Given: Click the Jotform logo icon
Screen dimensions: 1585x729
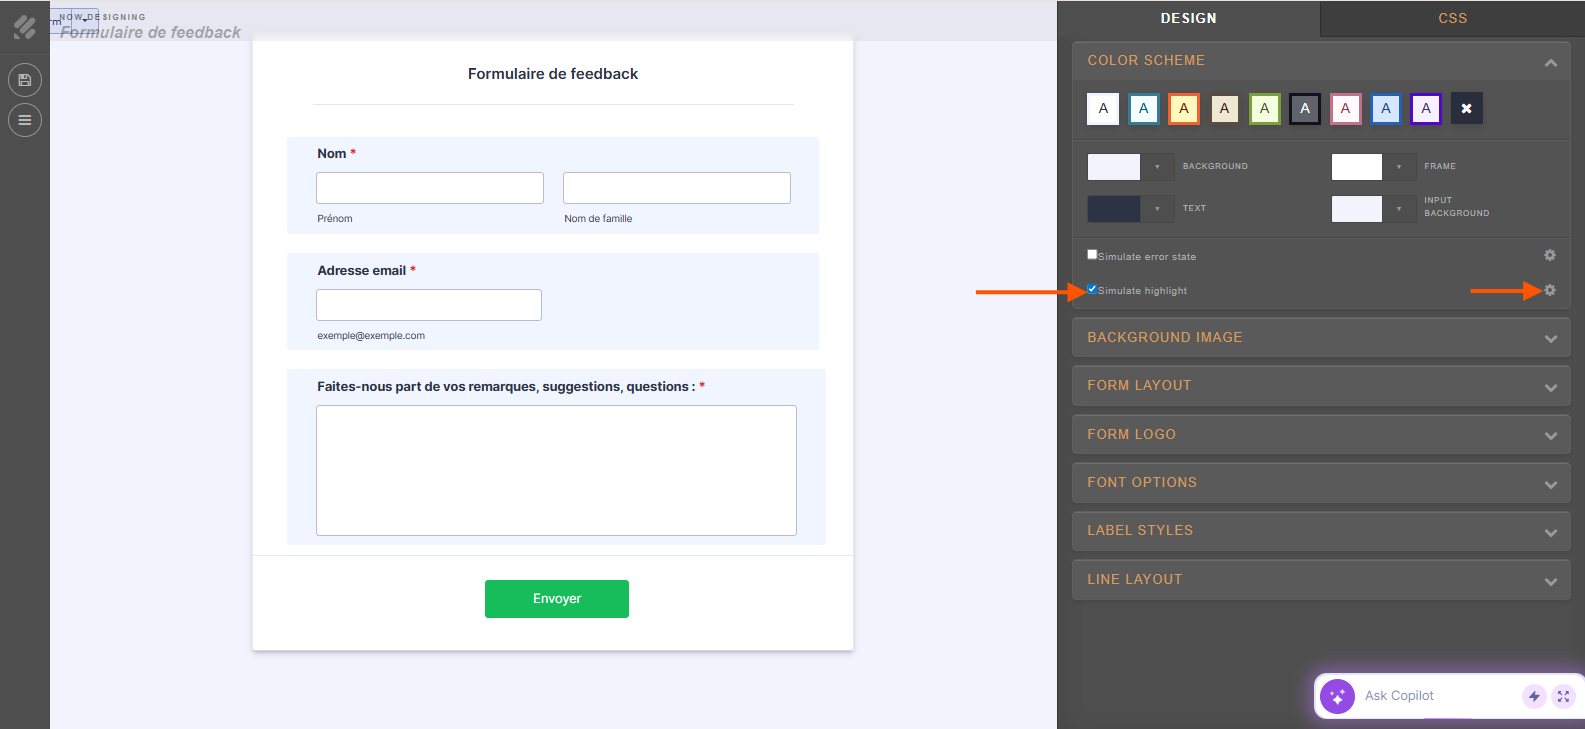Looking at the screenshot, I should pos(25,27).
